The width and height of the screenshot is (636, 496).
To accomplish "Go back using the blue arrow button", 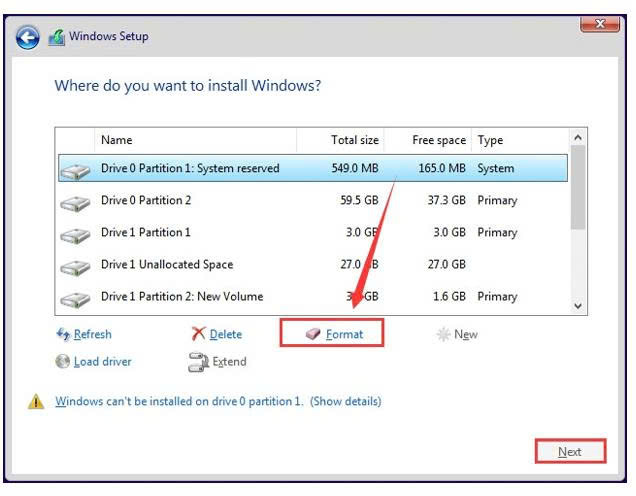I will [28, 38].
